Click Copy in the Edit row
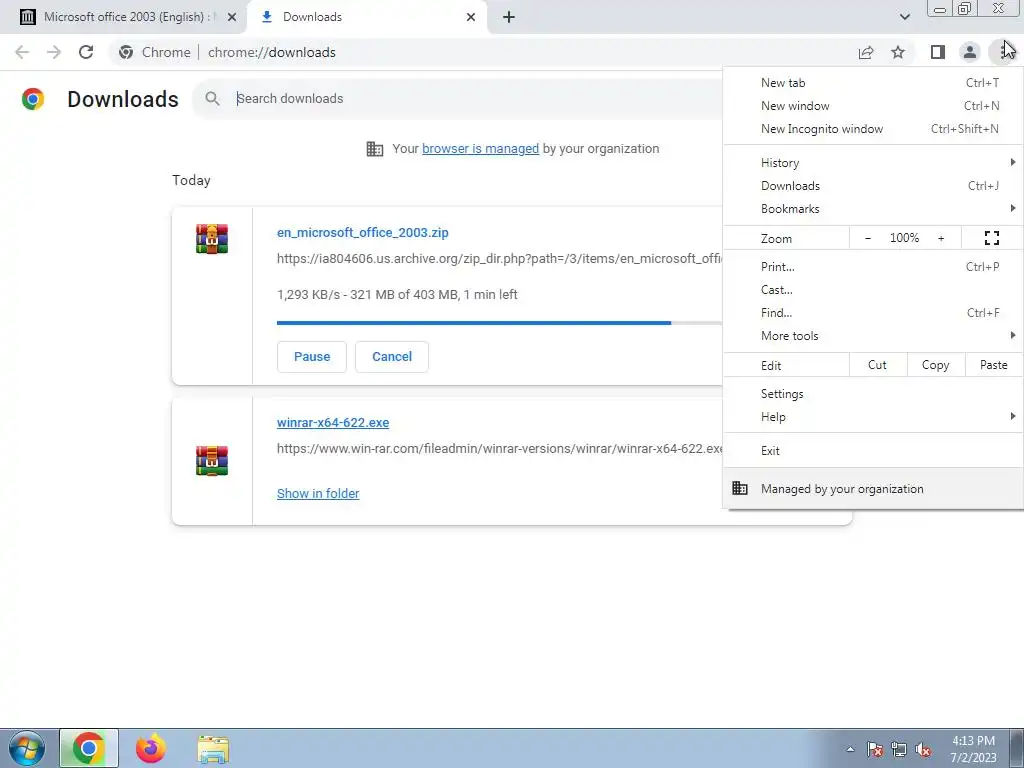Viewport: 1024px width, 768px height. pos(935,365)
